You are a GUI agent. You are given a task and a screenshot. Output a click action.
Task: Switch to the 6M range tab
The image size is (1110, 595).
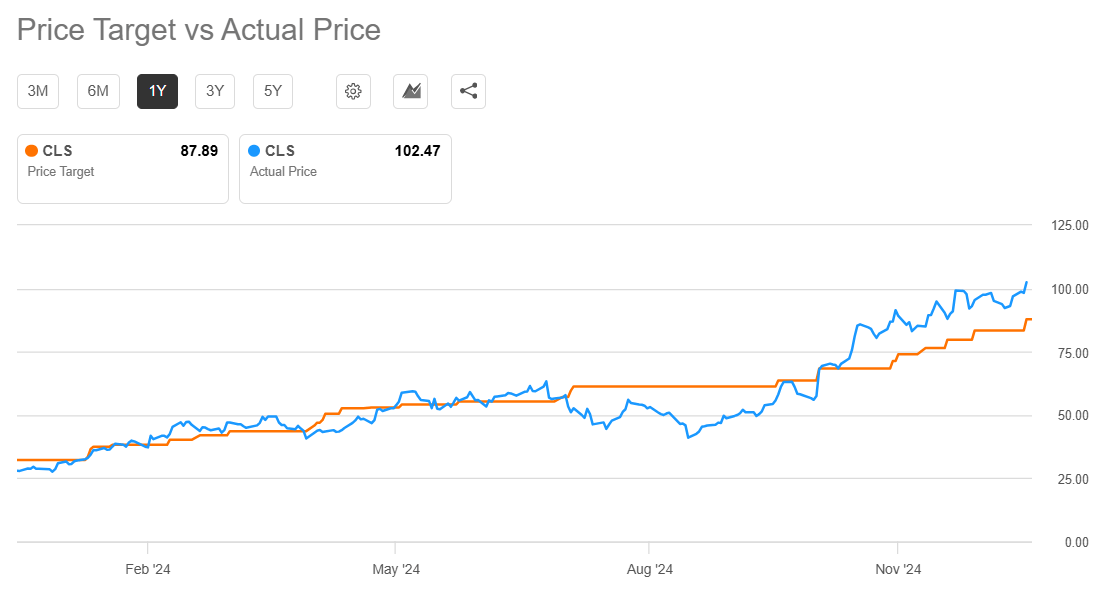coord(97,91)
